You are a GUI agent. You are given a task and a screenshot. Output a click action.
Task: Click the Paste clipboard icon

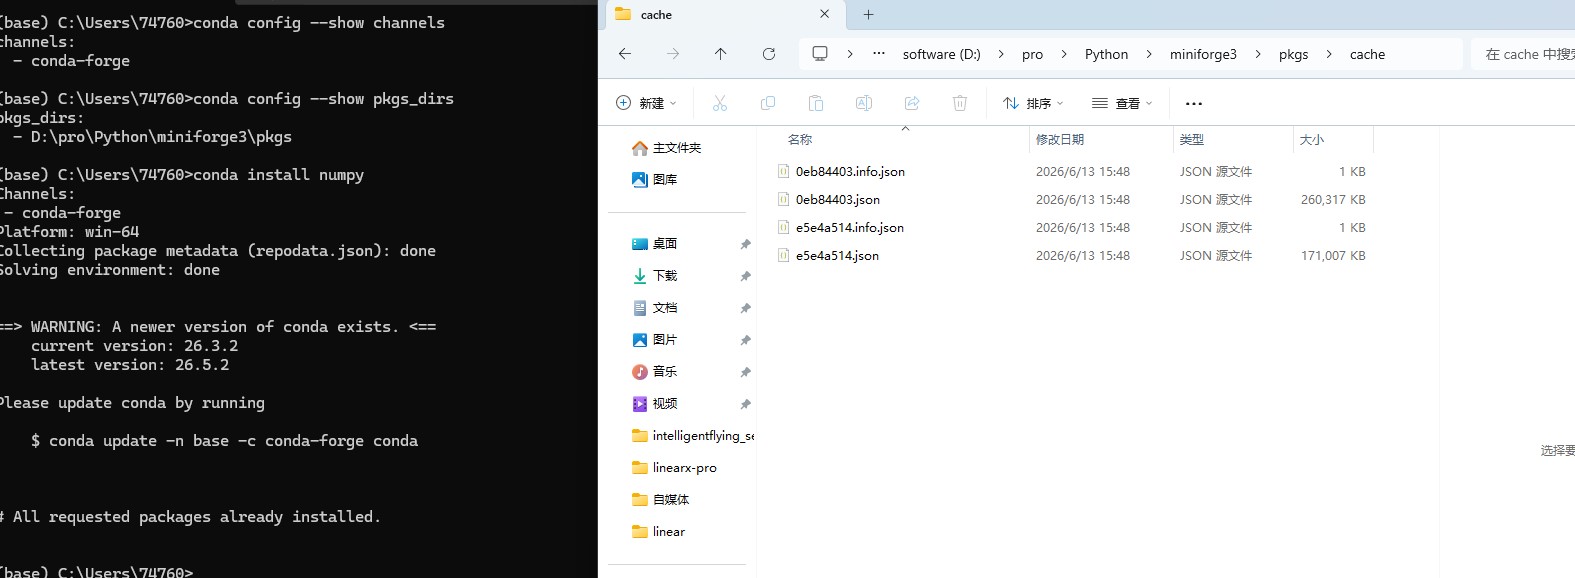pos(816,103)
